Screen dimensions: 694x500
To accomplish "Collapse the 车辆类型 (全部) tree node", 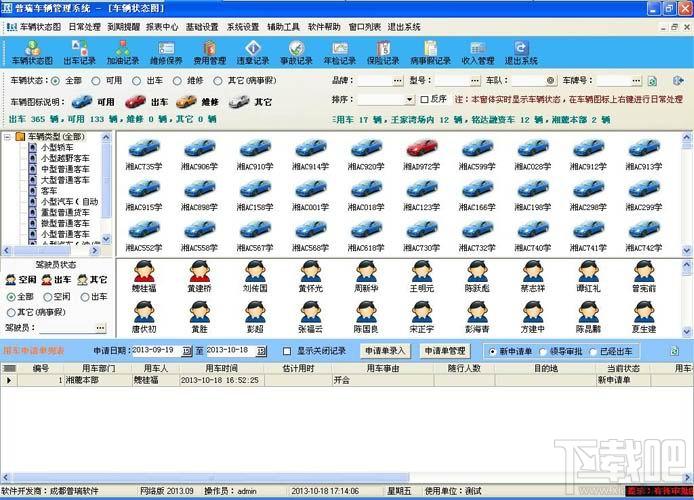I will [x=9, y=136].
